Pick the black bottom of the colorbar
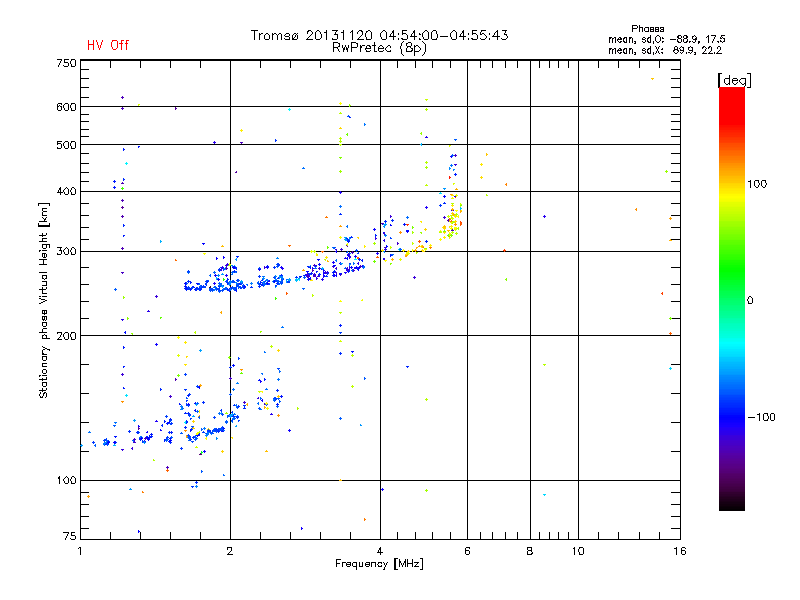 click(732, 503)
